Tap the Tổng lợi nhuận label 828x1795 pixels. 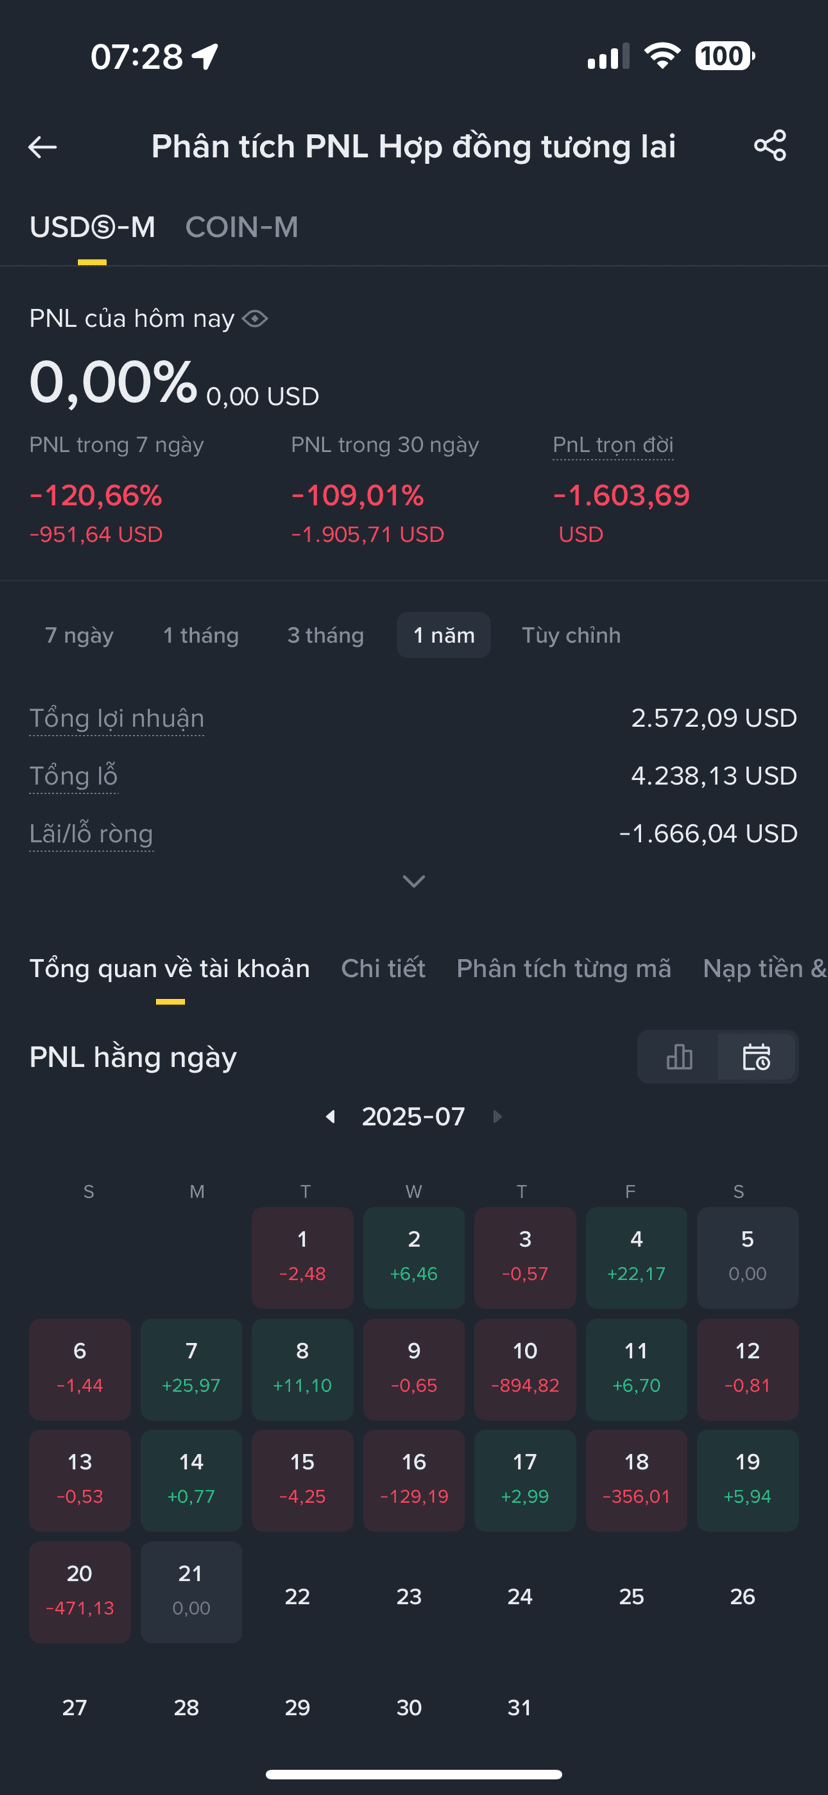[x=117, y=718]
